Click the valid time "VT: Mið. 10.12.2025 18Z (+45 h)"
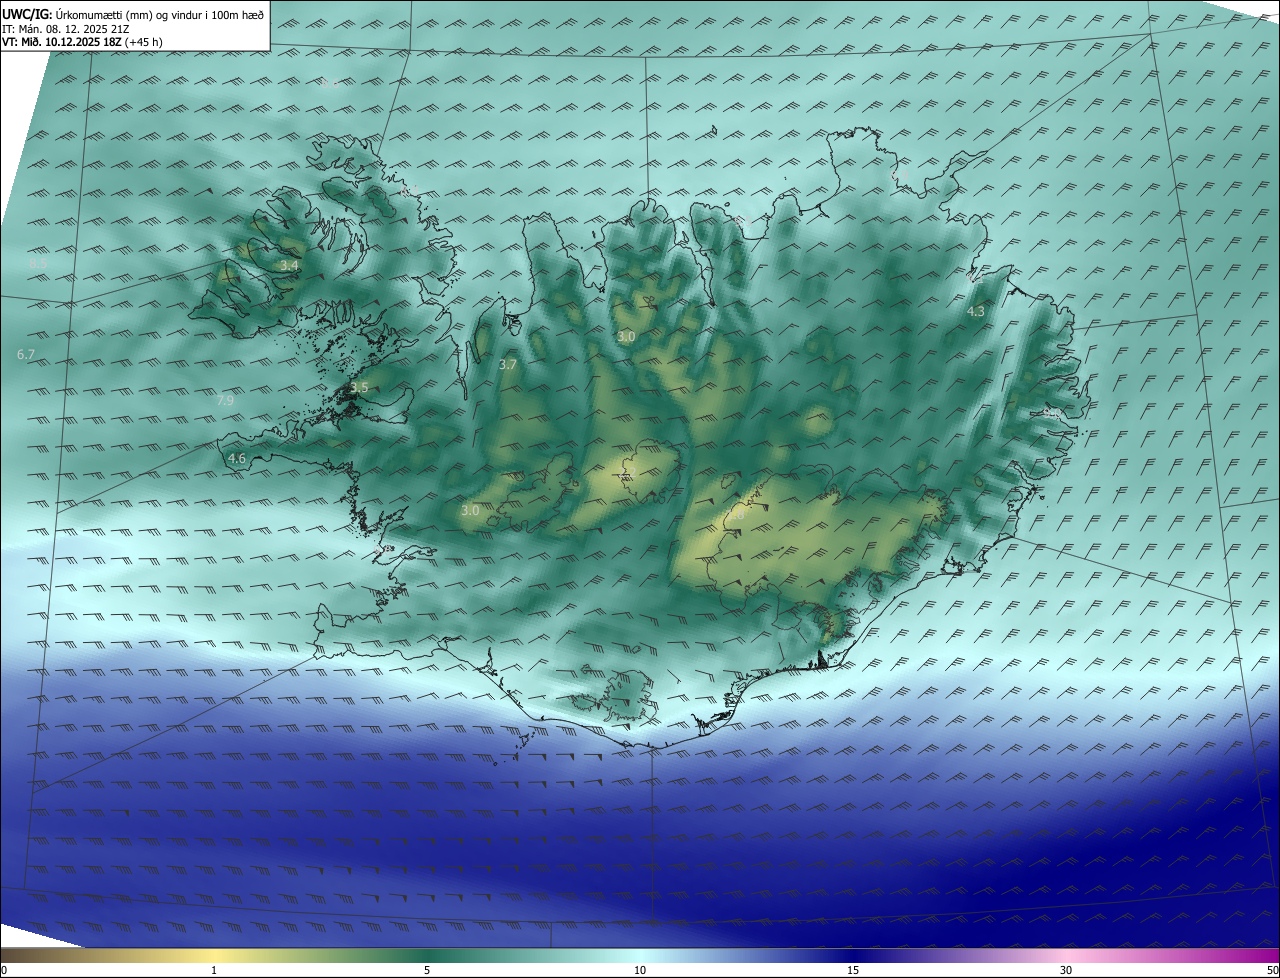This screenshot has height=978, width=1280. coord(82,42)
